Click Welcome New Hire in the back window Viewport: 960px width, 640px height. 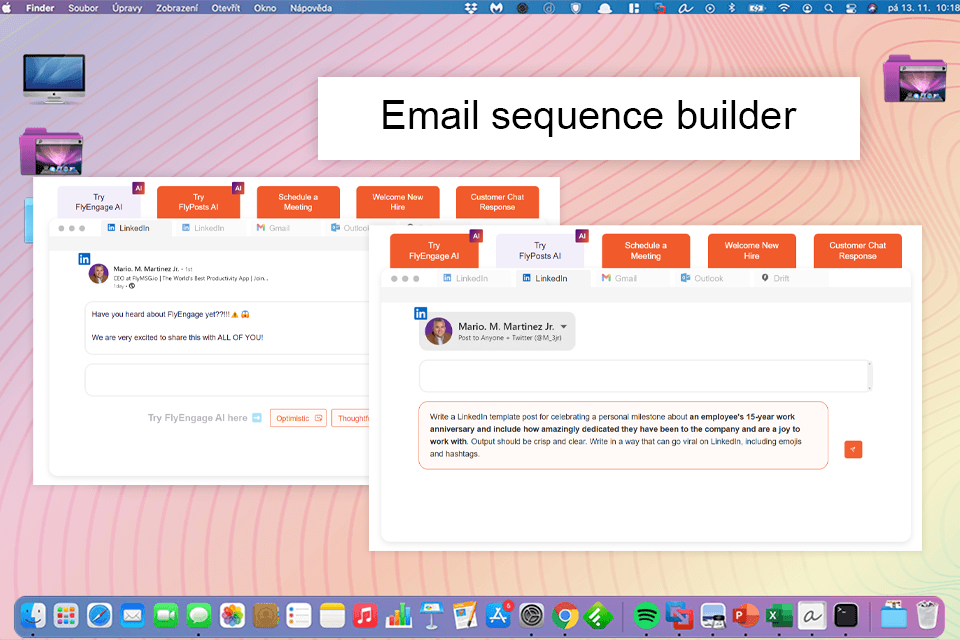(398, 202)
